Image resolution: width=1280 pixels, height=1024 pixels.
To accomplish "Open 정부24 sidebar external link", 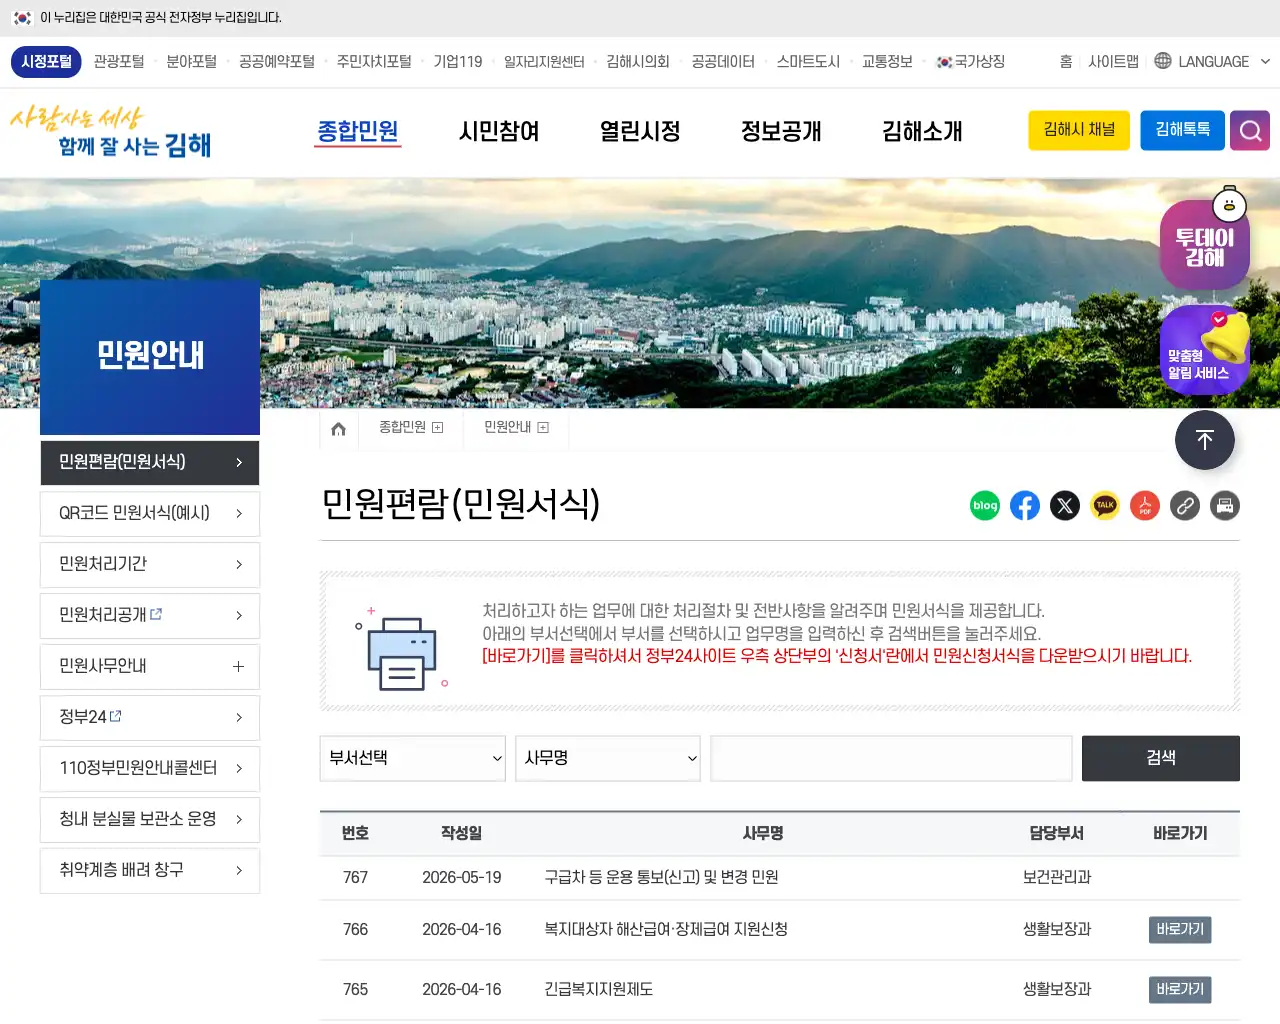I will coord(150,718).
